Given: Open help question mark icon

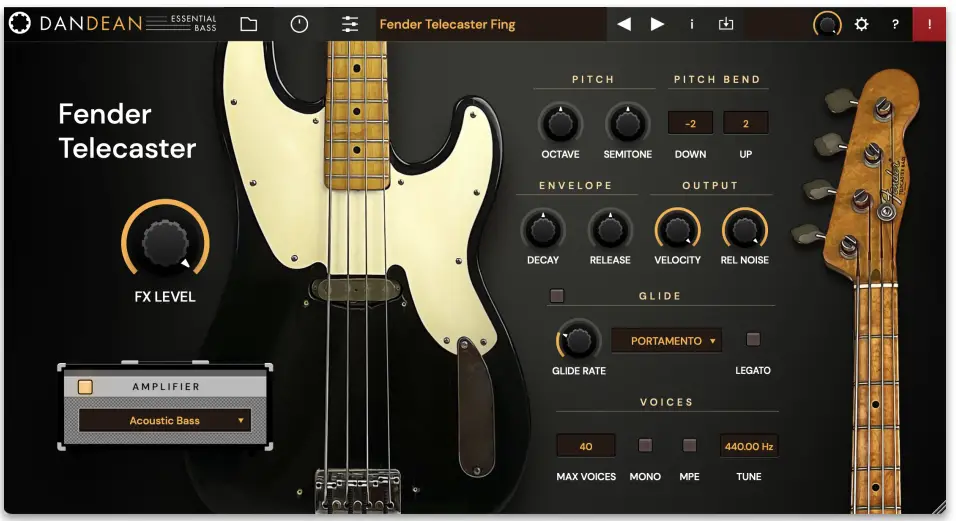Looking at the screenshot, I should point(895,24).
